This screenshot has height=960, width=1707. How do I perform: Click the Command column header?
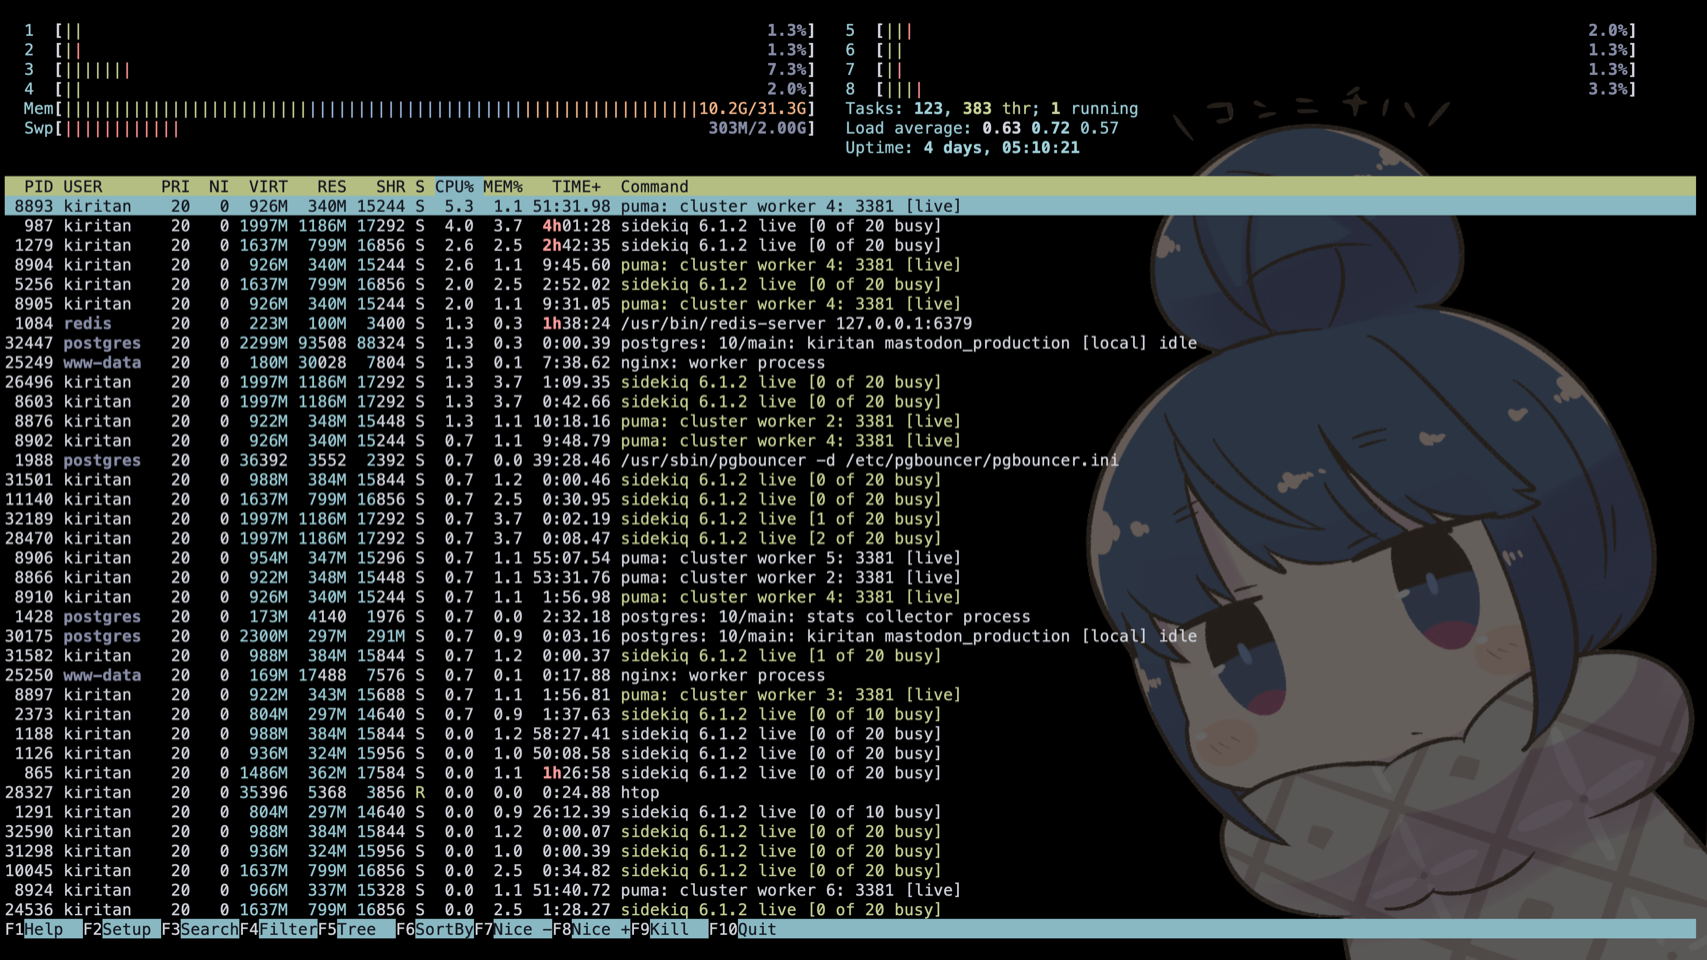(x=654, y=187)
